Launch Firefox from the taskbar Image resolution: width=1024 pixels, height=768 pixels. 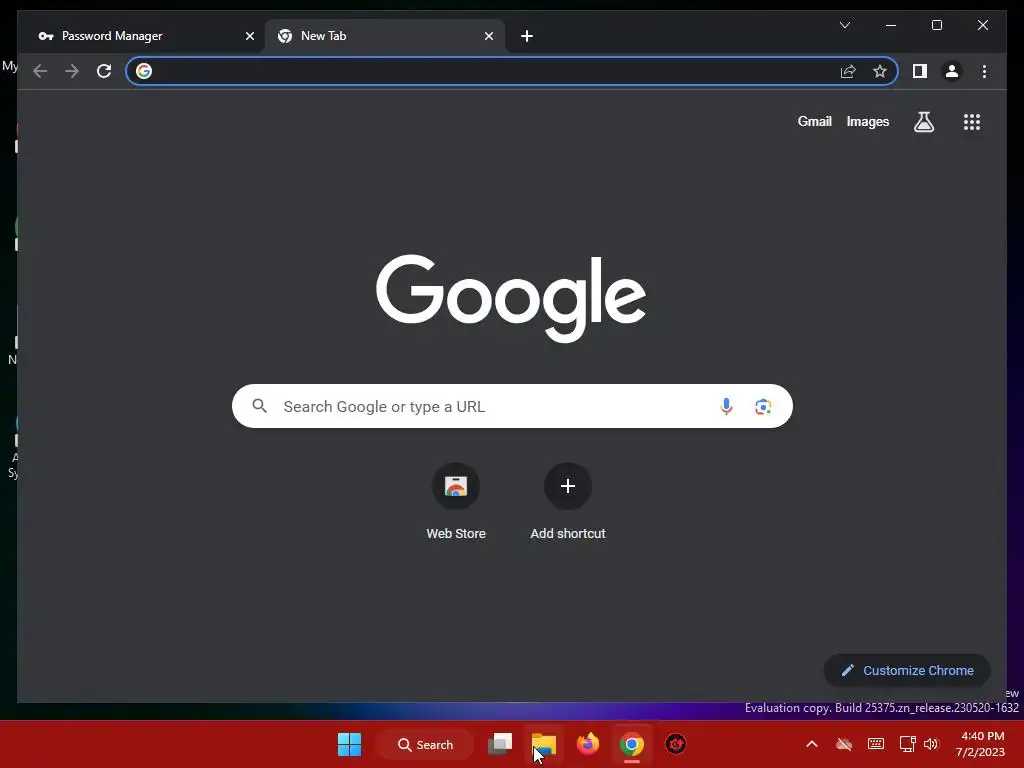pyautogui.click(x=588, y=744)
